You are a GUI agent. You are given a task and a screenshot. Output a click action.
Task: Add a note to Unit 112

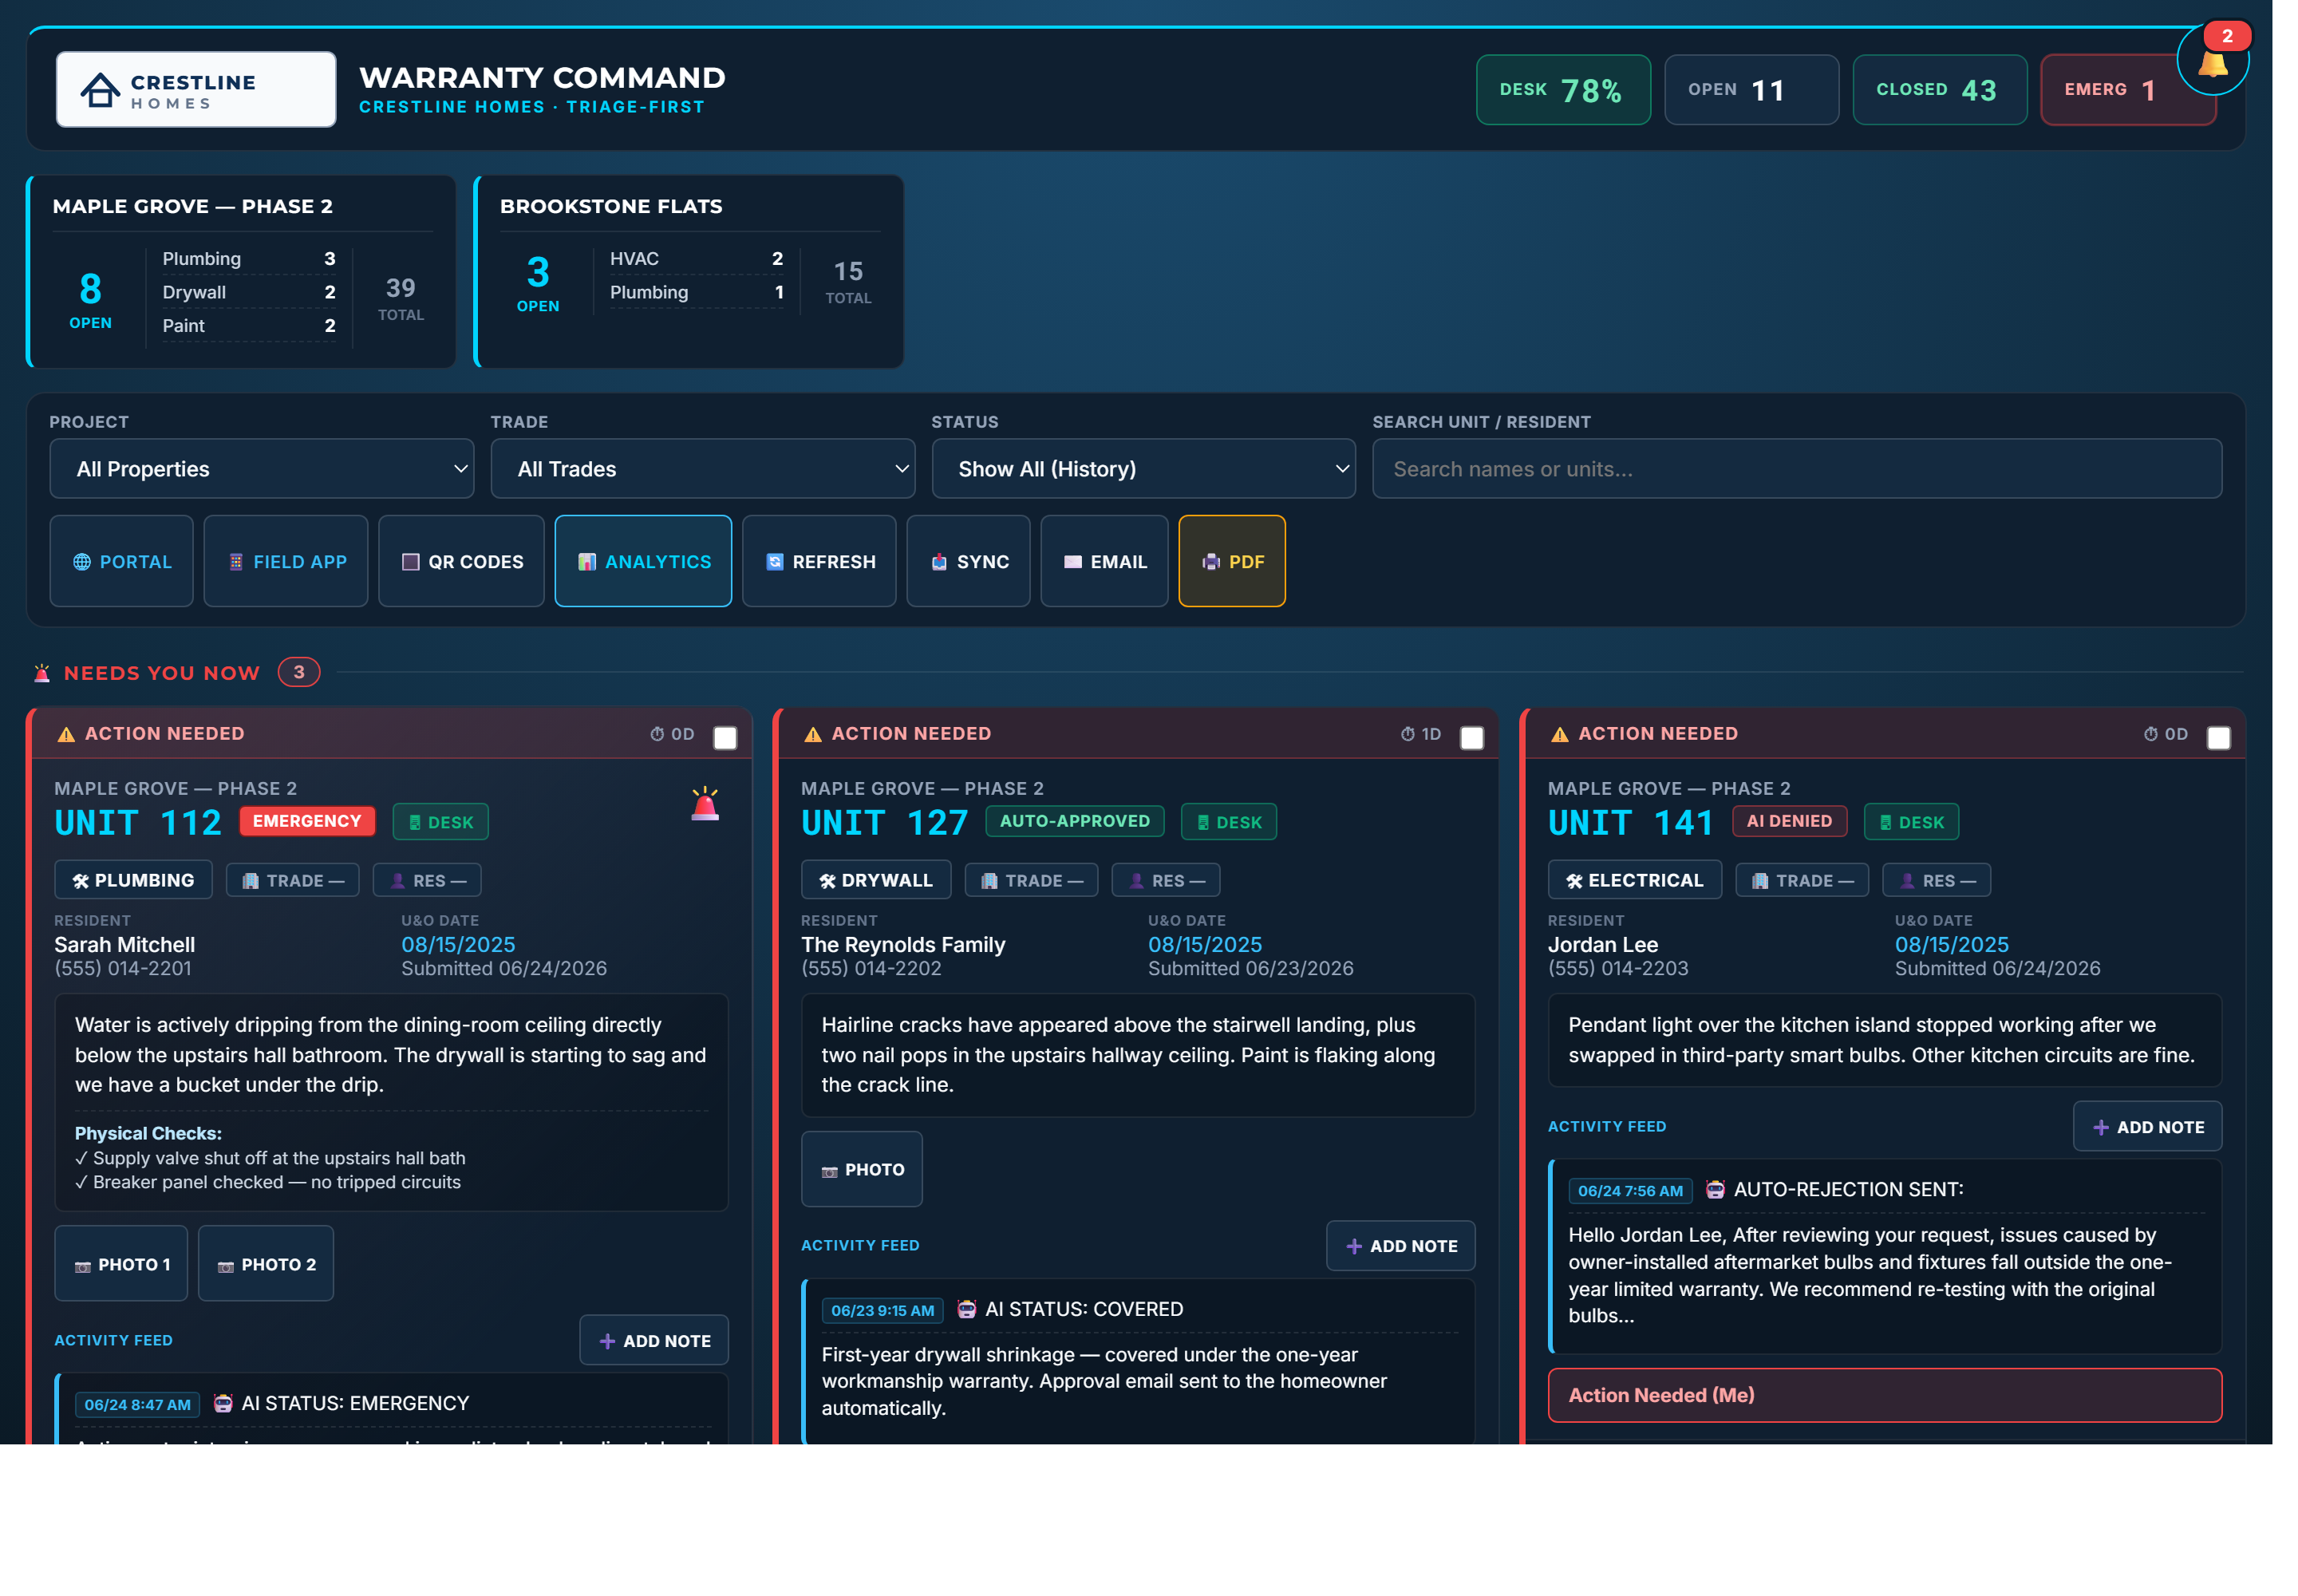click(x=654, y=1340)
